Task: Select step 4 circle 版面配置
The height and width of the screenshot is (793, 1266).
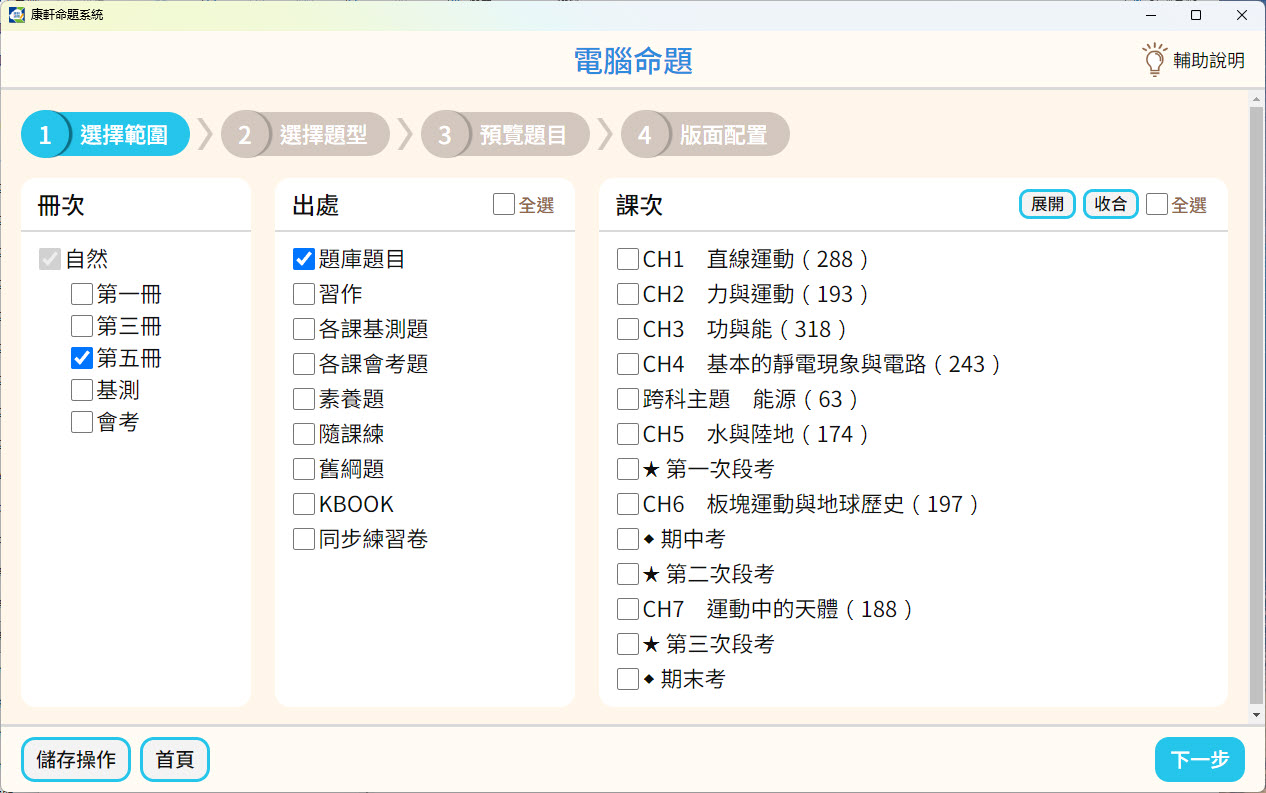Action: click(645, 135)
